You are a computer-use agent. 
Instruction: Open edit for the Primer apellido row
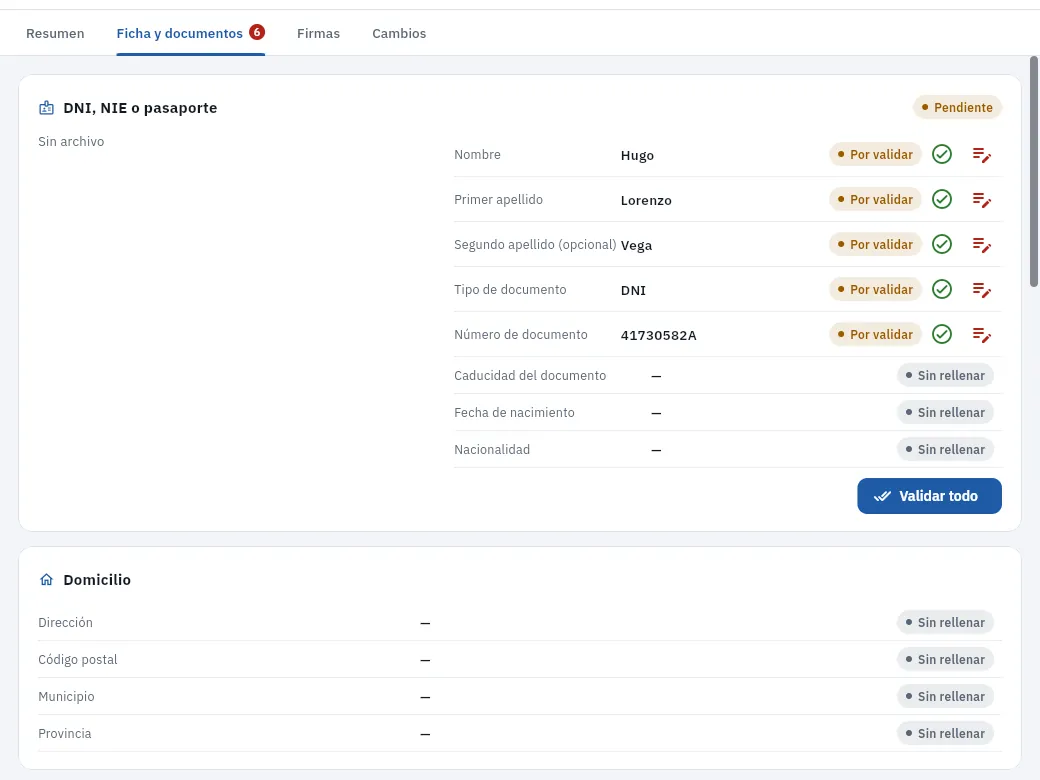point(982,200)
